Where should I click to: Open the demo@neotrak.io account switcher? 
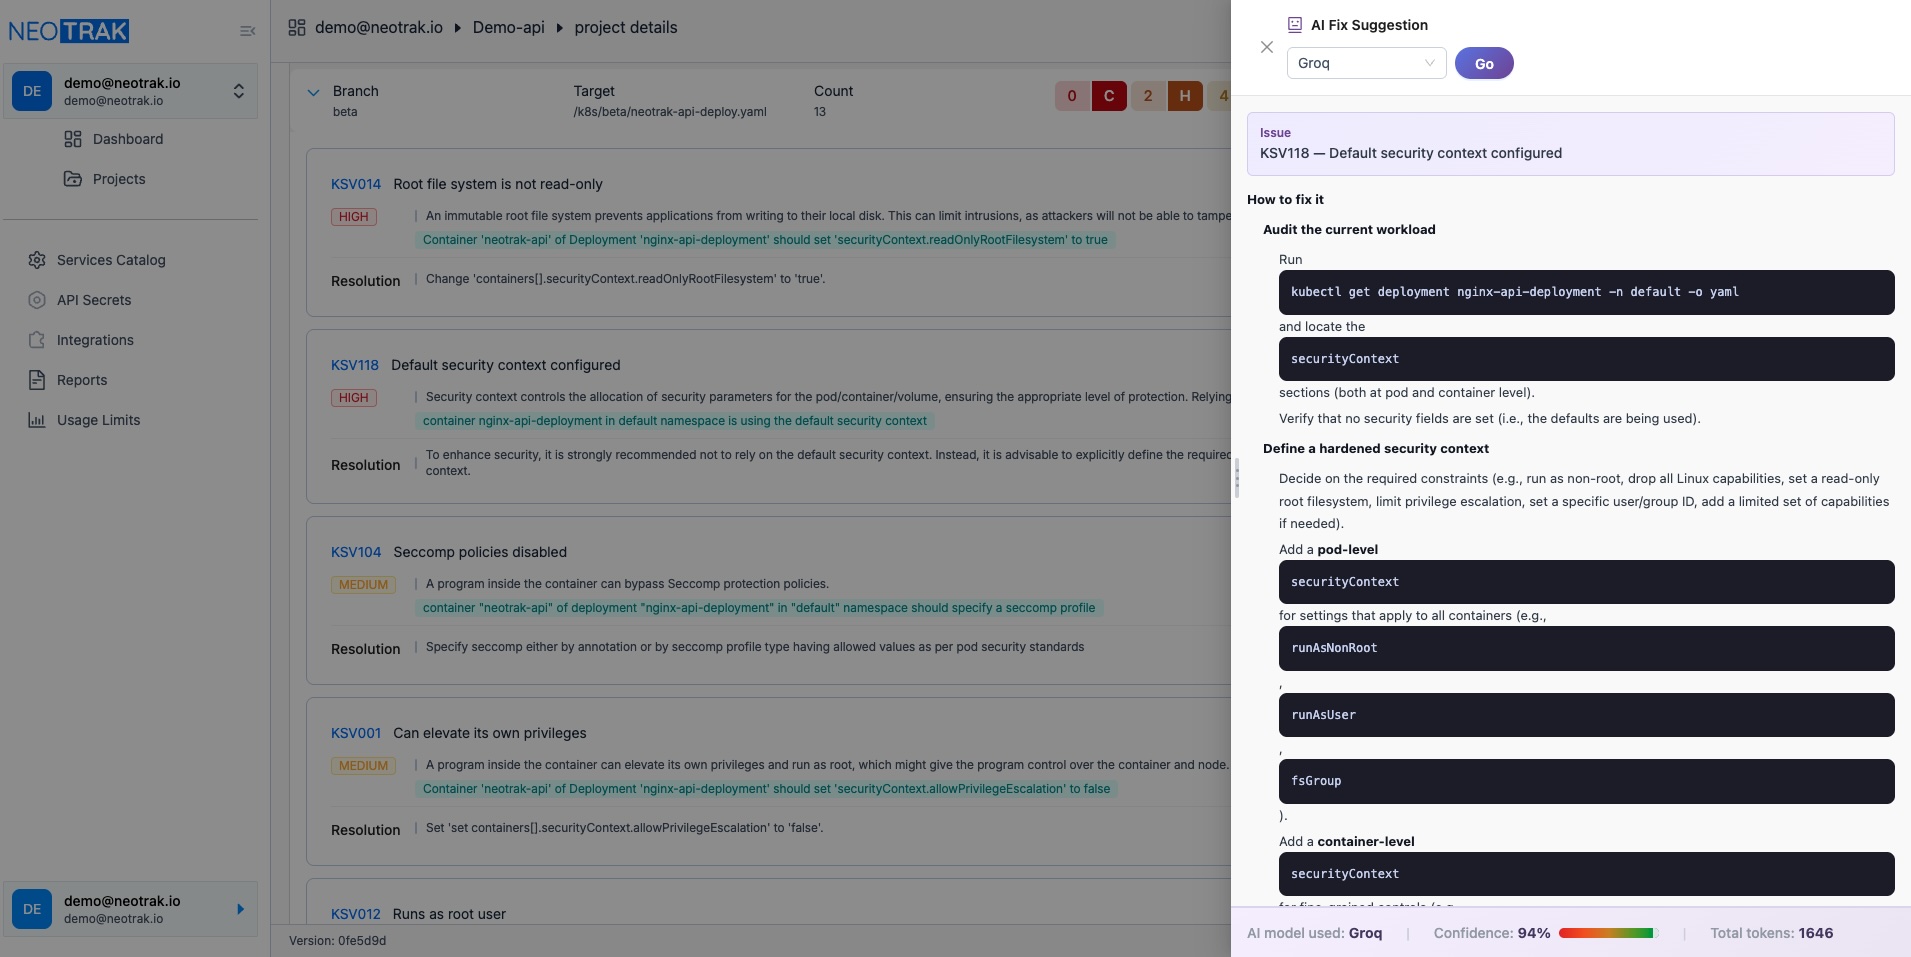click(x=238, y=91)
